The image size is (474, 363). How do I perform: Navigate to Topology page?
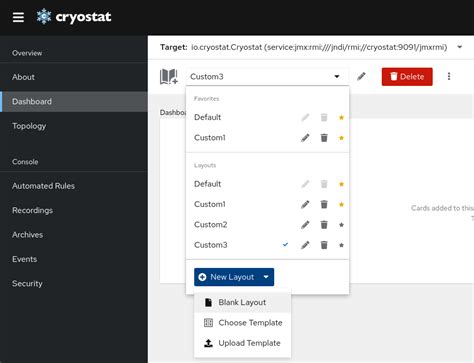74,126
